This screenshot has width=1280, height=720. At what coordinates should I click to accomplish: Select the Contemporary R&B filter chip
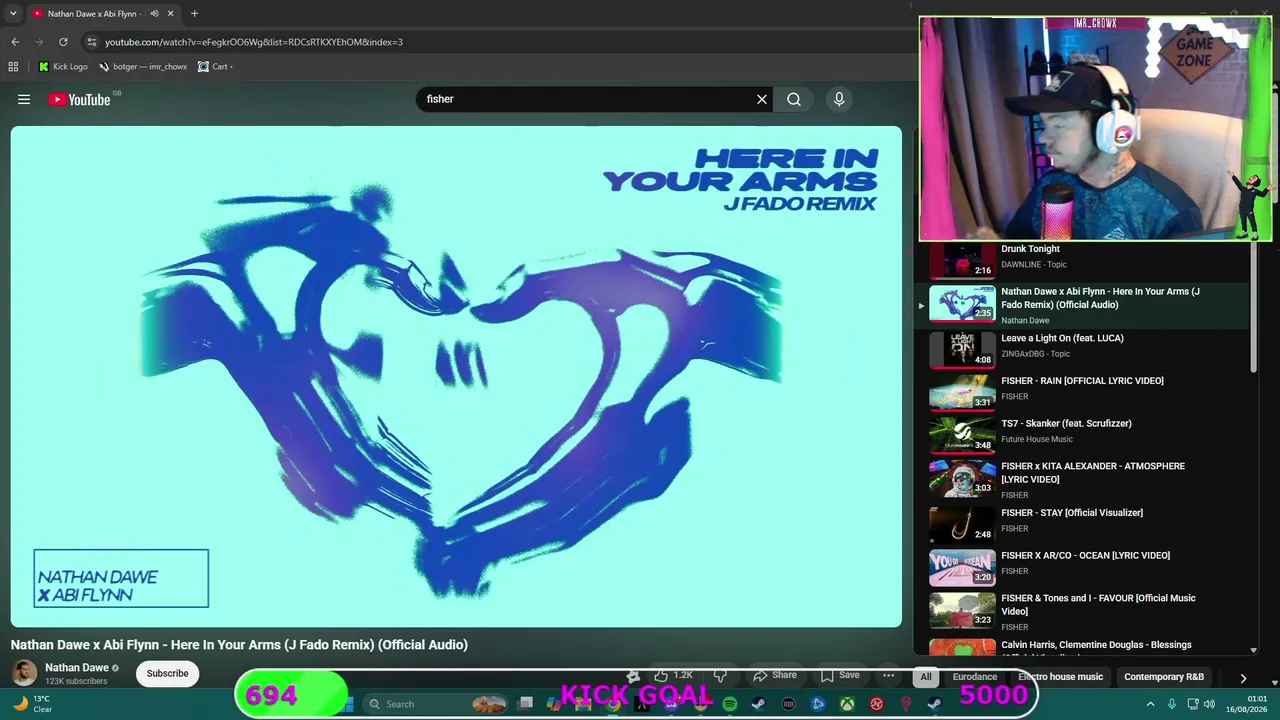tap(1164, 677)
